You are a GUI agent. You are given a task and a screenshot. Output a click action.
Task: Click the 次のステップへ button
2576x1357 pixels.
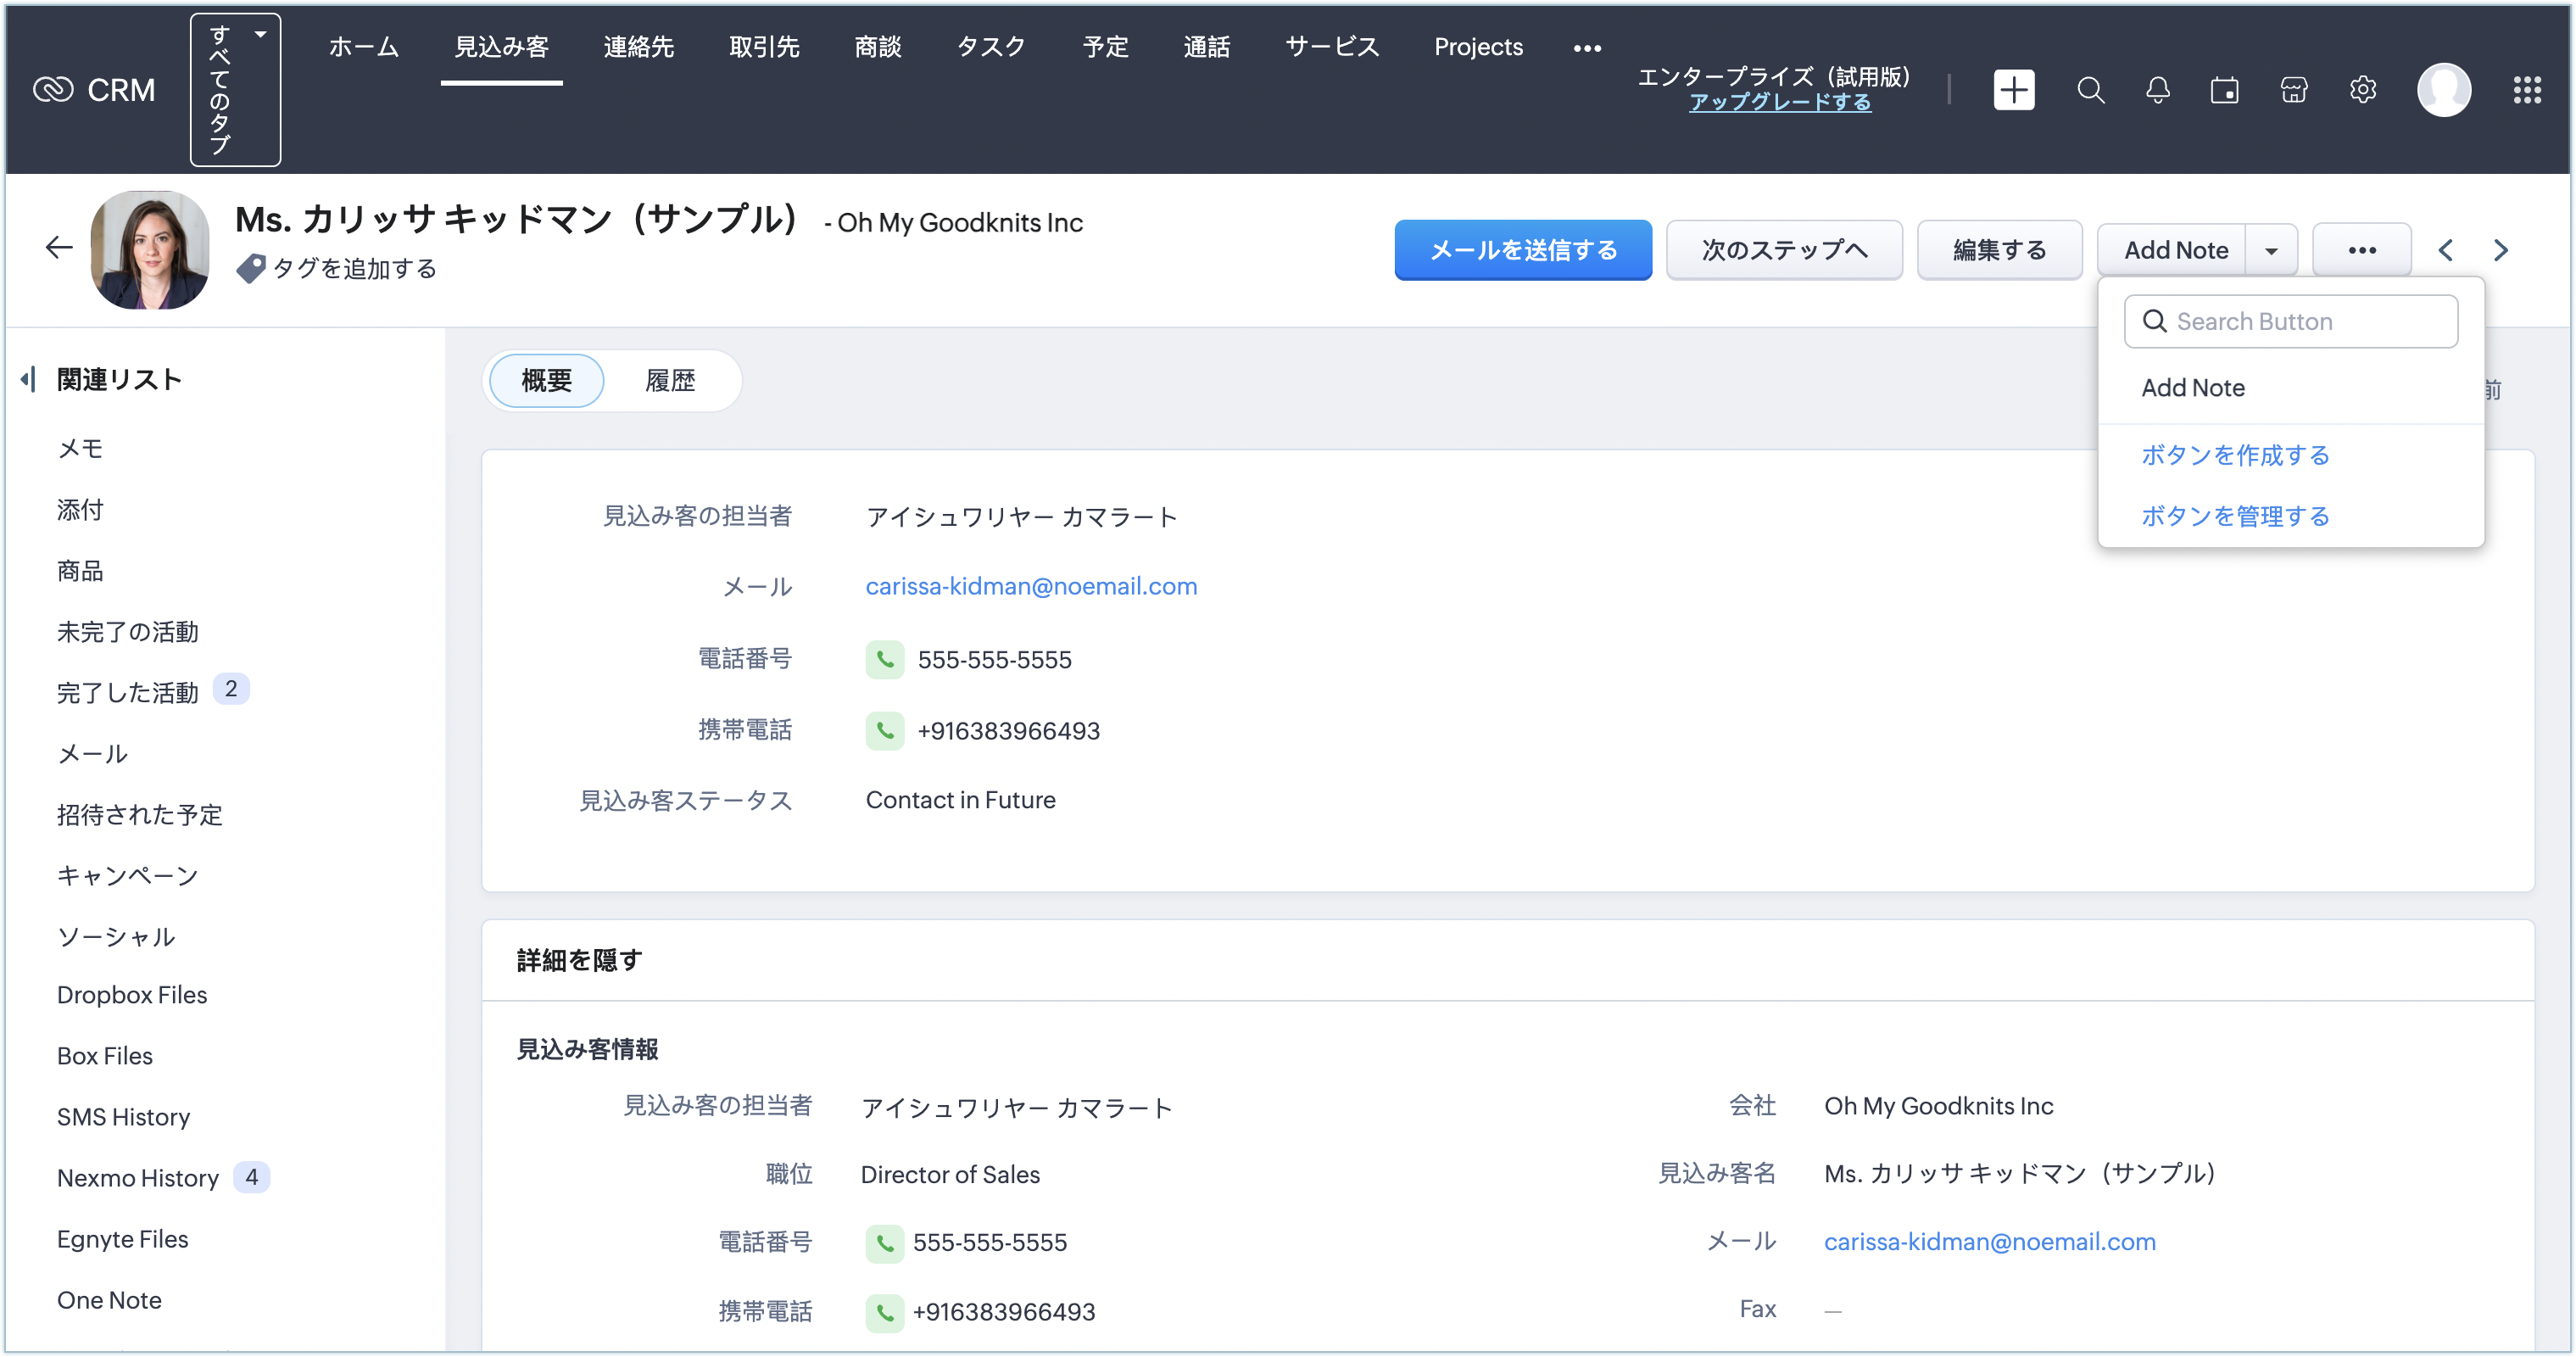coord(1784,250)
